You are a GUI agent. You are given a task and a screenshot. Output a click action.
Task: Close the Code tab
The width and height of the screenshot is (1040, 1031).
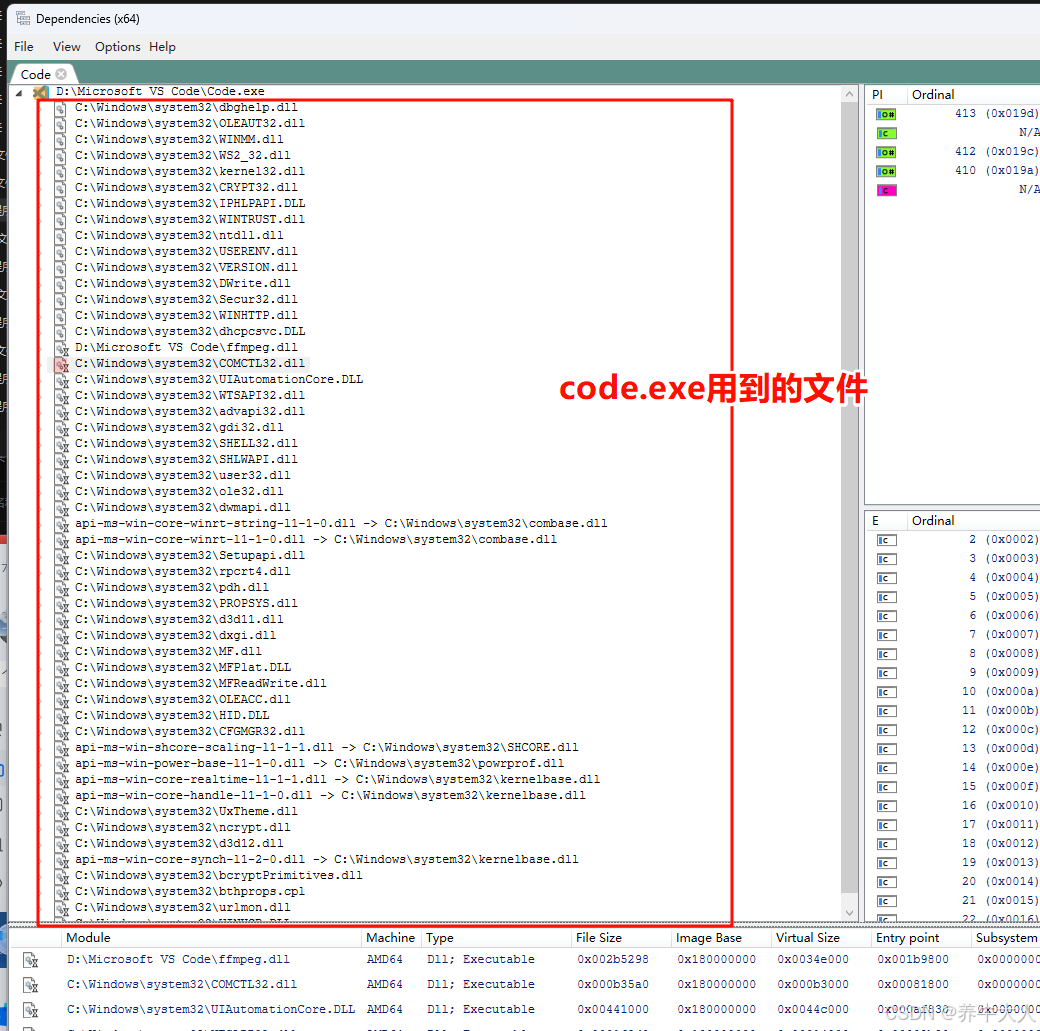[61, 74]
